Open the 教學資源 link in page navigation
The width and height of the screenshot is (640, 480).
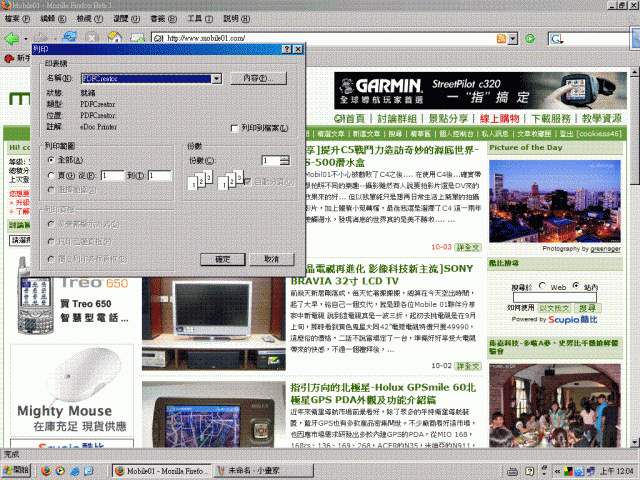pos(602,119)
